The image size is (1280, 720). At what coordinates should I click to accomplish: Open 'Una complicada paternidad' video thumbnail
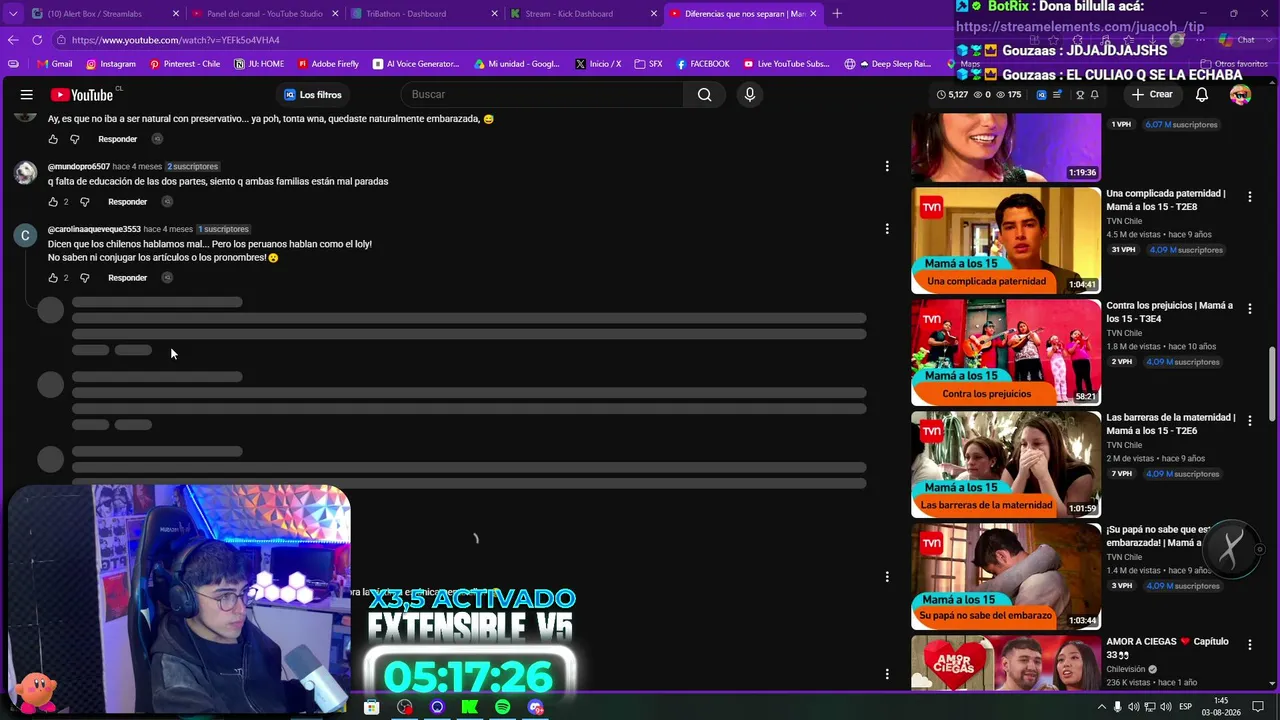(1006, 240)
